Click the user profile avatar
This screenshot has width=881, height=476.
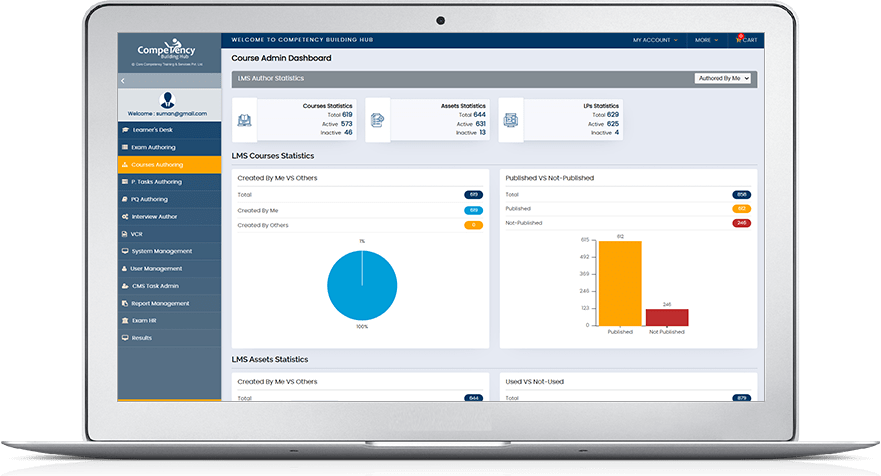[168, 98]
